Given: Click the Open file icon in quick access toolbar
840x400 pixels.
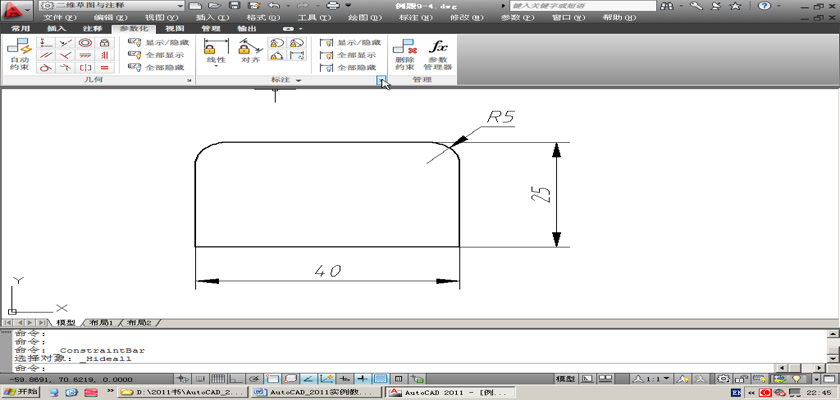Looking at the screenshot, I should pos(214,6).
